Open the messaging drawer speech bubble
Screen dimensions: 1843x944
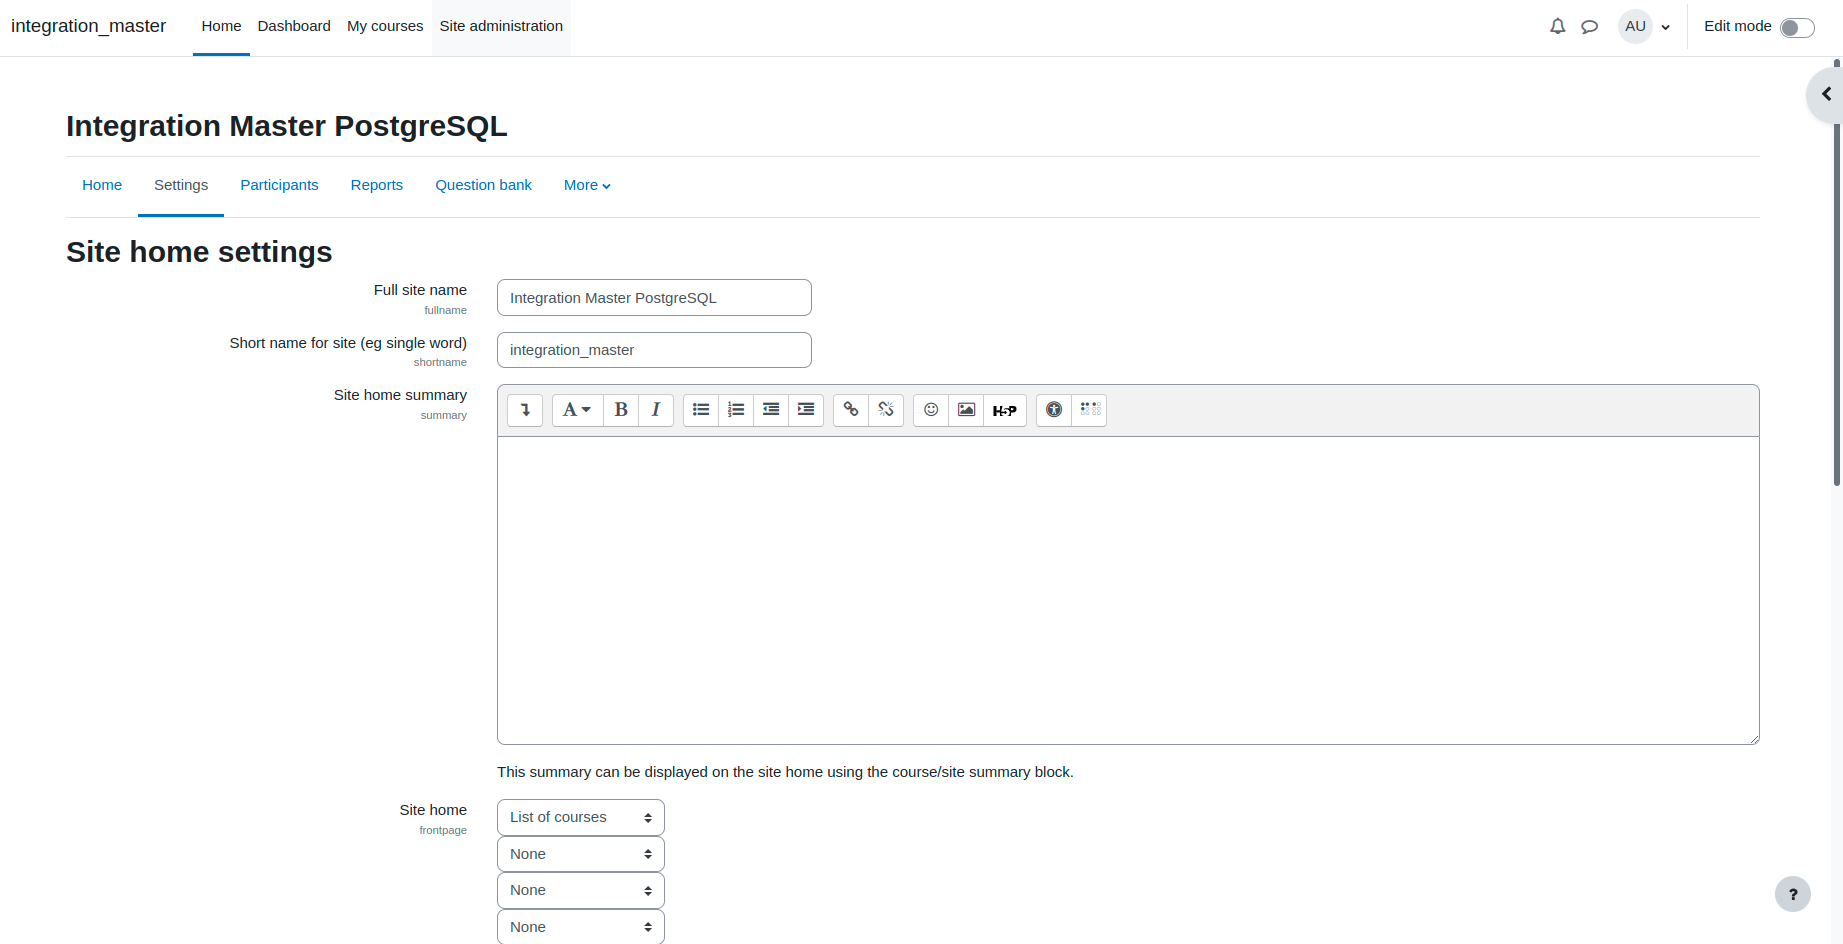[x=1590, y=27]
